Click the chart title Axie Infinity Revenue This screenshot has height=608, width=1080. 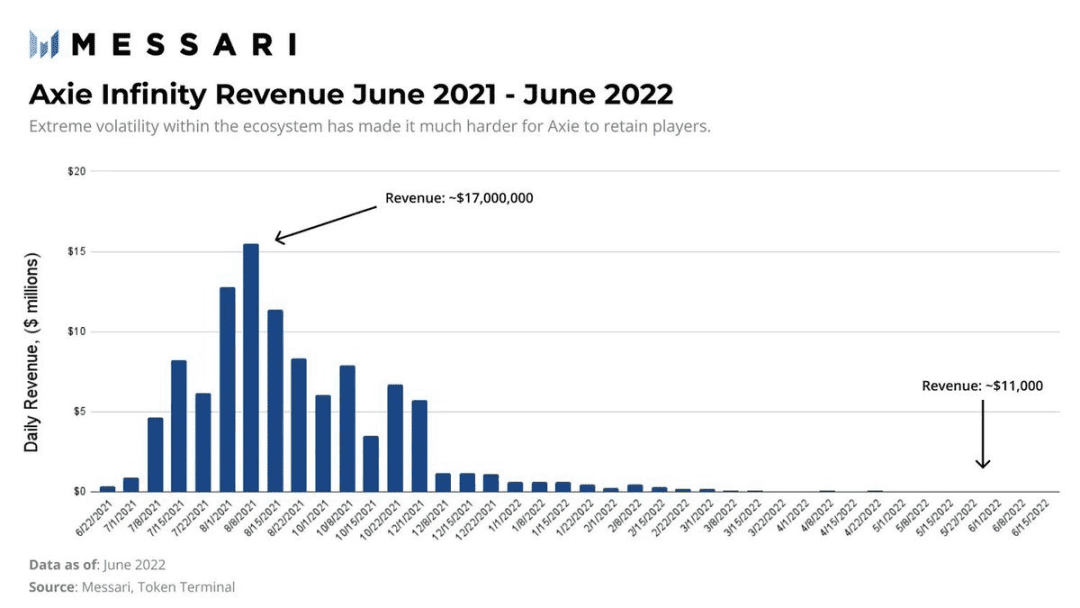(x=351, y=94)
